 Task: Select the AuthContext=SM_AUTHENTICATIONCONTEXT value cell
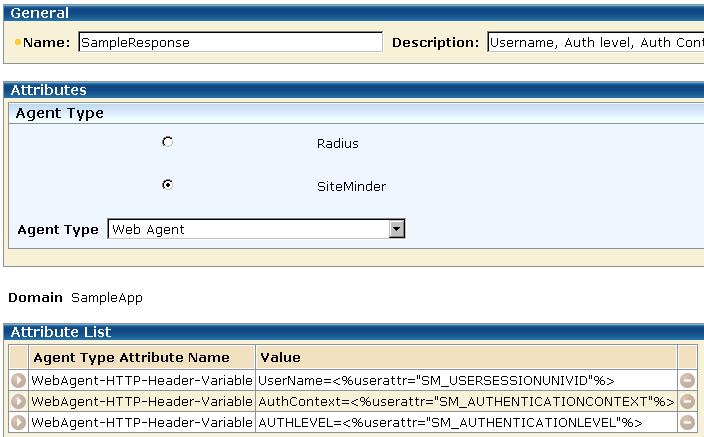click(466, 401)
